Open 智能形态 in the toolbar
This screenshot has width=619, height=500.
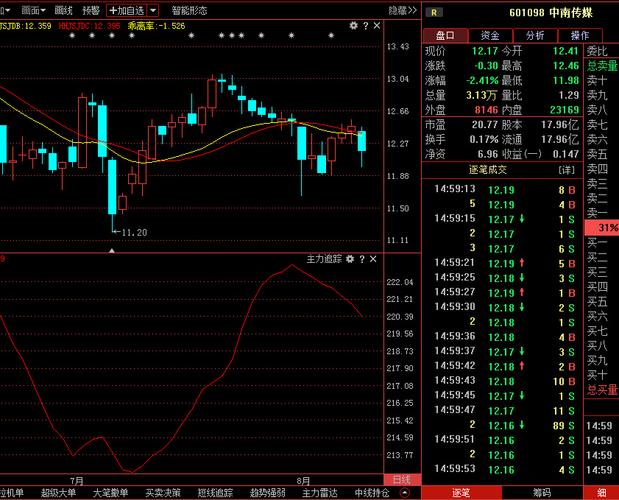pos(189,11)
